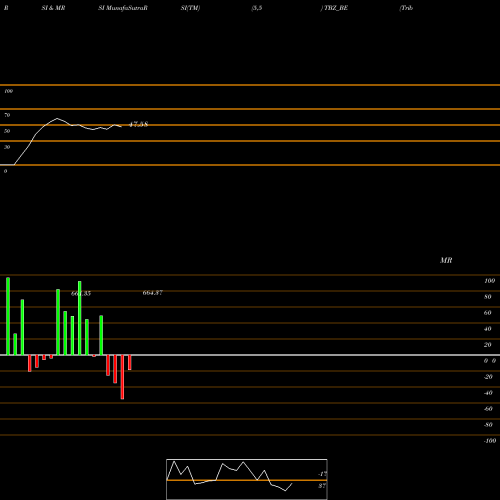
Task: Click the -40 label on MR axis
Action: click(488, 393)
